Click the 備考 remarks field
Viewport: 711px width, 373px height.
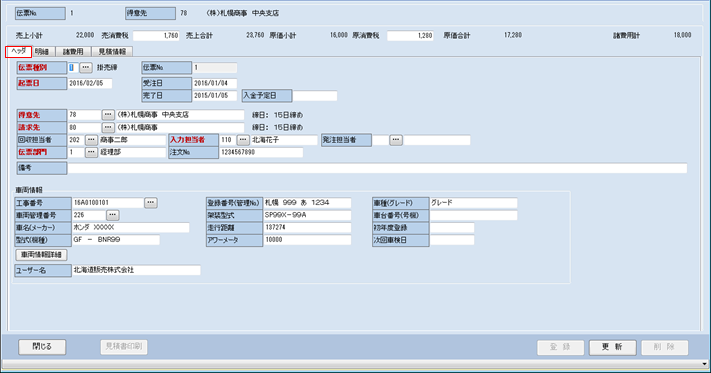pos(377,168)
